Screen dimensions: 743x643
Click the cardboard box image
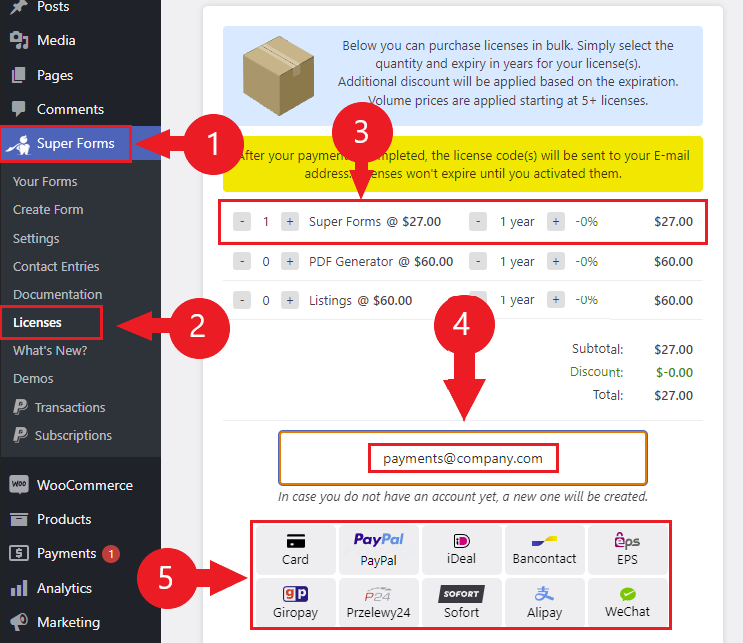tap(279, 76)
